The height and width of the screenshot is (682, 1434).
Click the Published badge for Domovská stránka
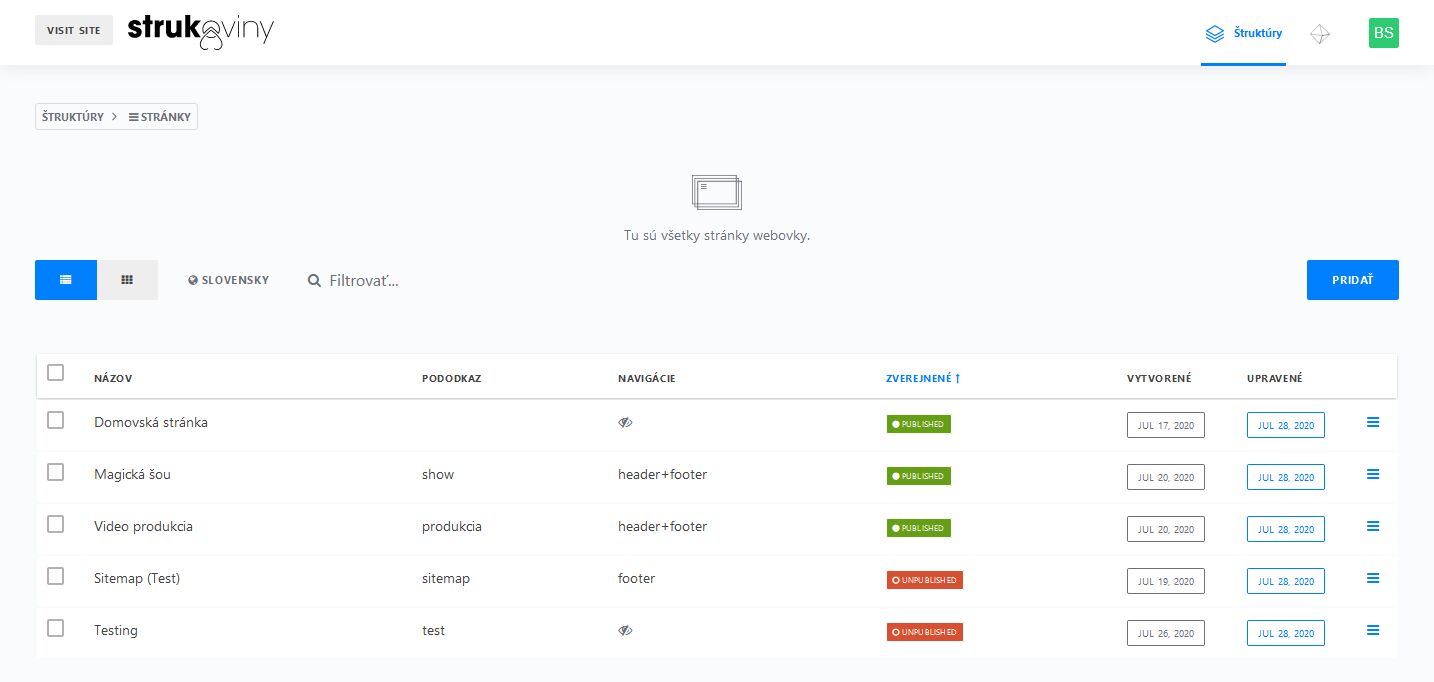pyautogui.click(x=919, y=424)
